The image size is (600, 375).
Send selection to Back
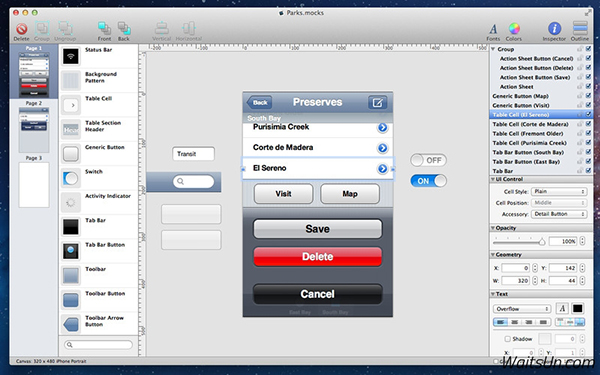click(x=124, y=29)
